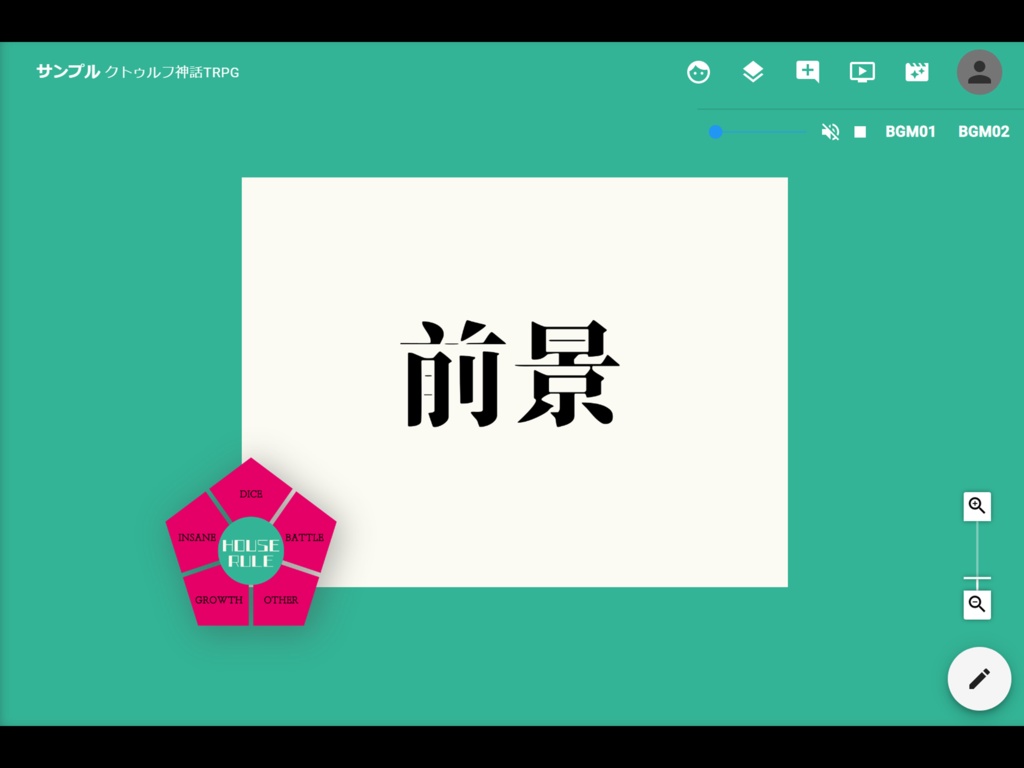
Task: Open the character face icon in toolbar
Action: point(698,72)
